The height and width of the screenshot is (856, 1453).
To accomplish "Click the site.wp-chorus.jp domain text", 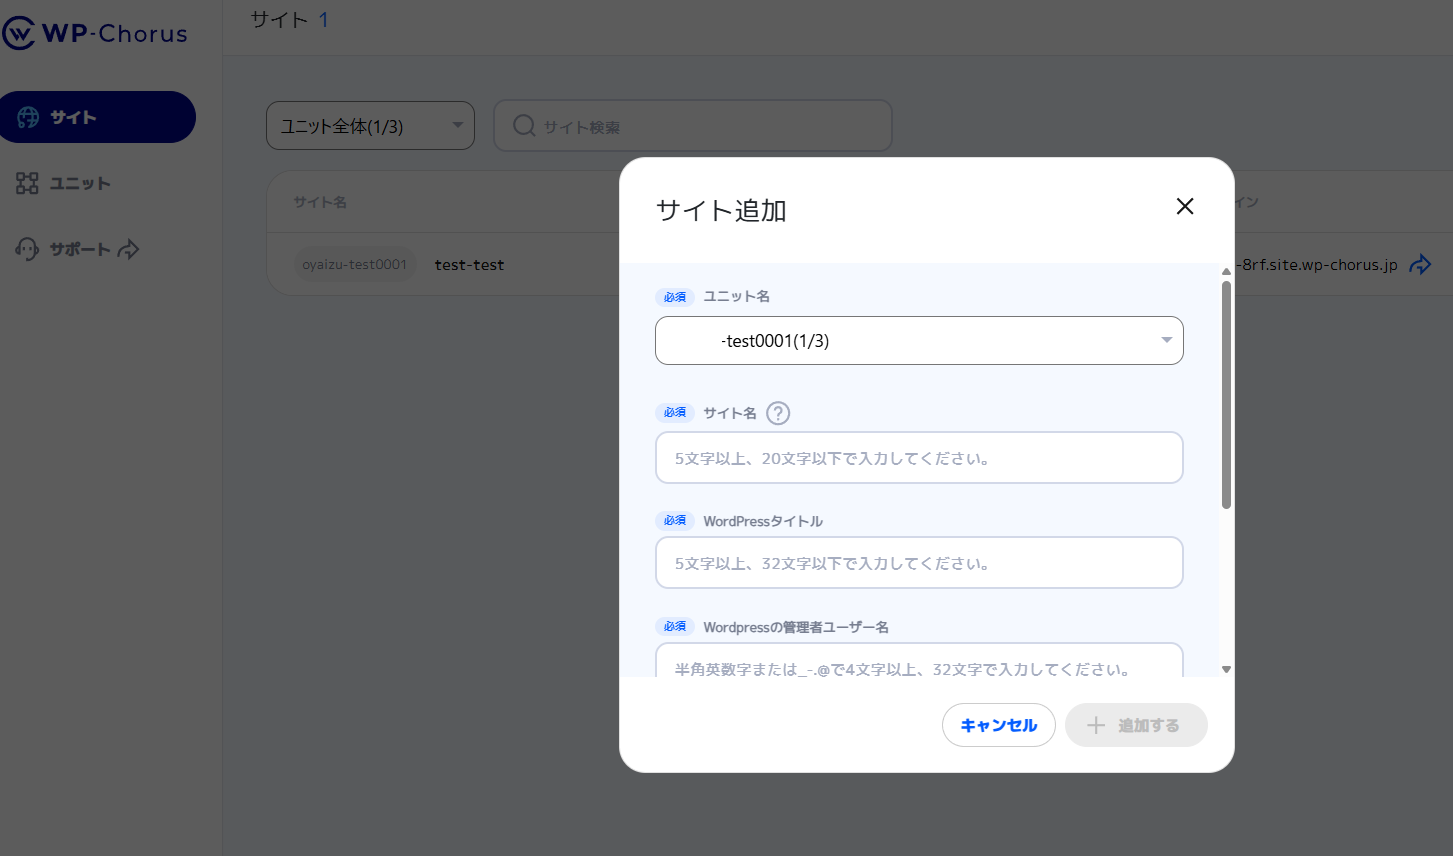I will coord(1316,265).
